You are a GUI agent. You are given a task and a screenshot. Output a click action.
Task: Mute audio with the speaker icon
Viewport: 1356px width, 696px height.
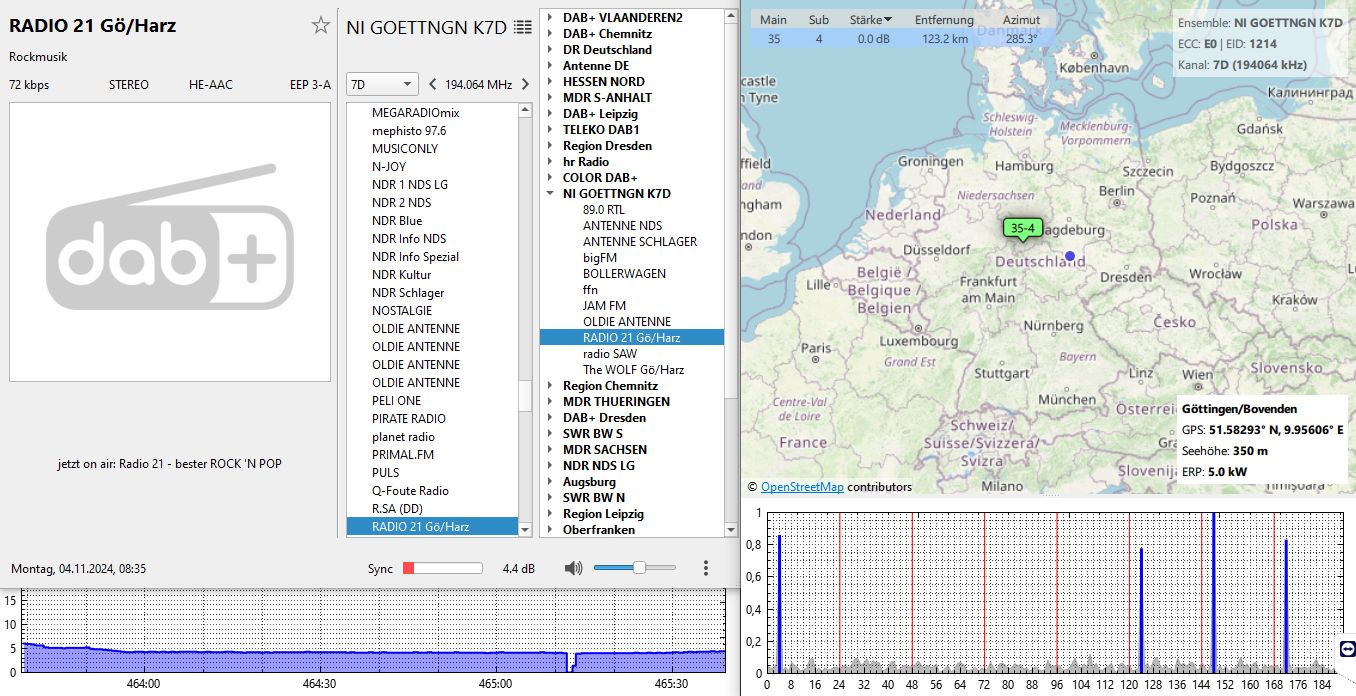pos(573,568)
